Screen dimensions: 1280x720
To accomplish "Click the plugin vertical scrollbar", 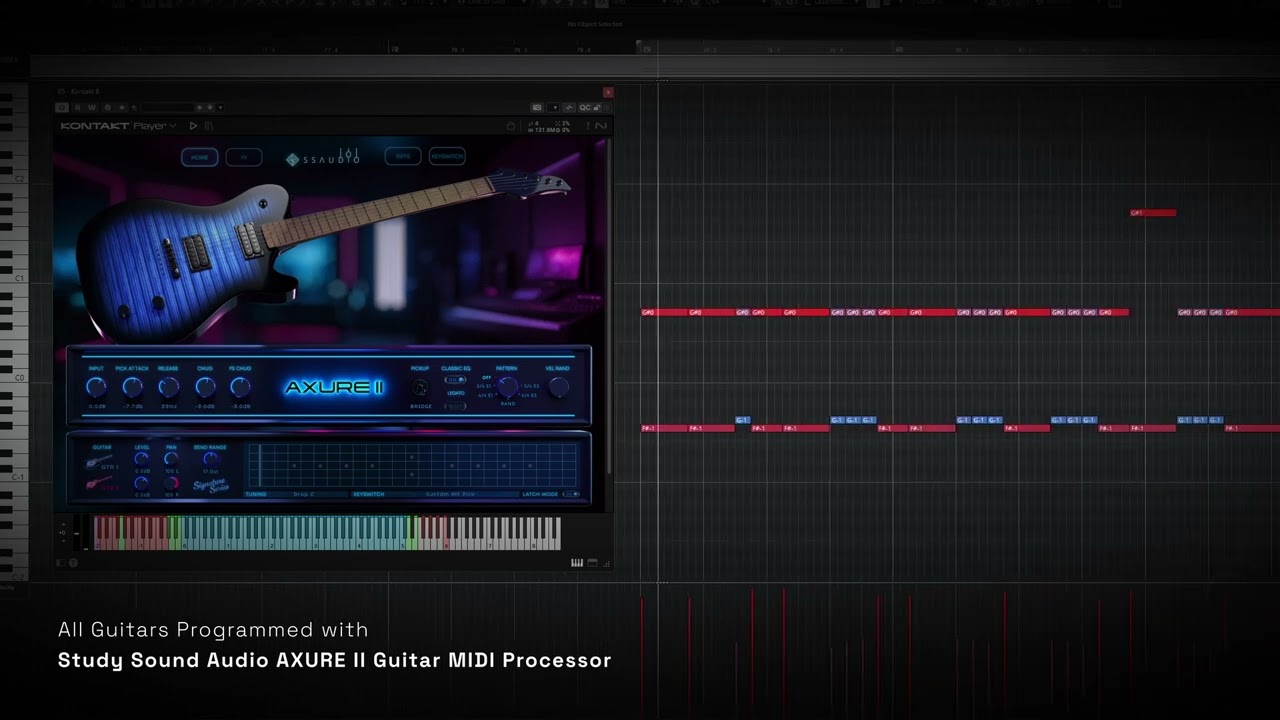I will point(607,305).
